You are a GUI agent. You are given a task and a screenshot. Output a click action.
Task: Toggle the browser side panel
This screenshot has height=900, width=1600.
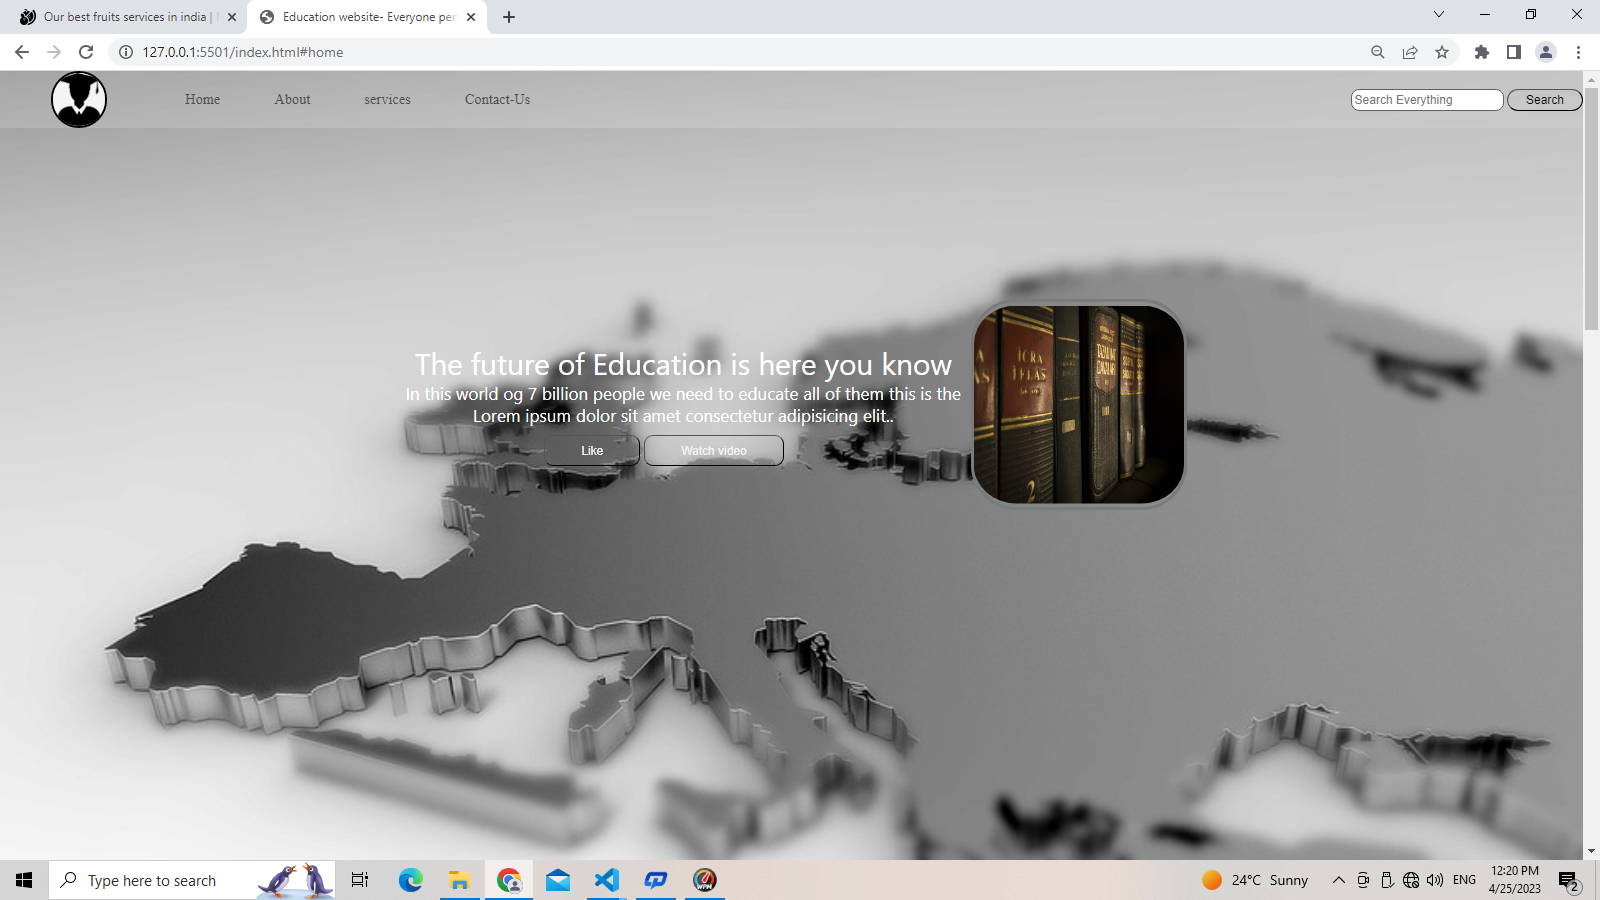(x=1513, y=52)
